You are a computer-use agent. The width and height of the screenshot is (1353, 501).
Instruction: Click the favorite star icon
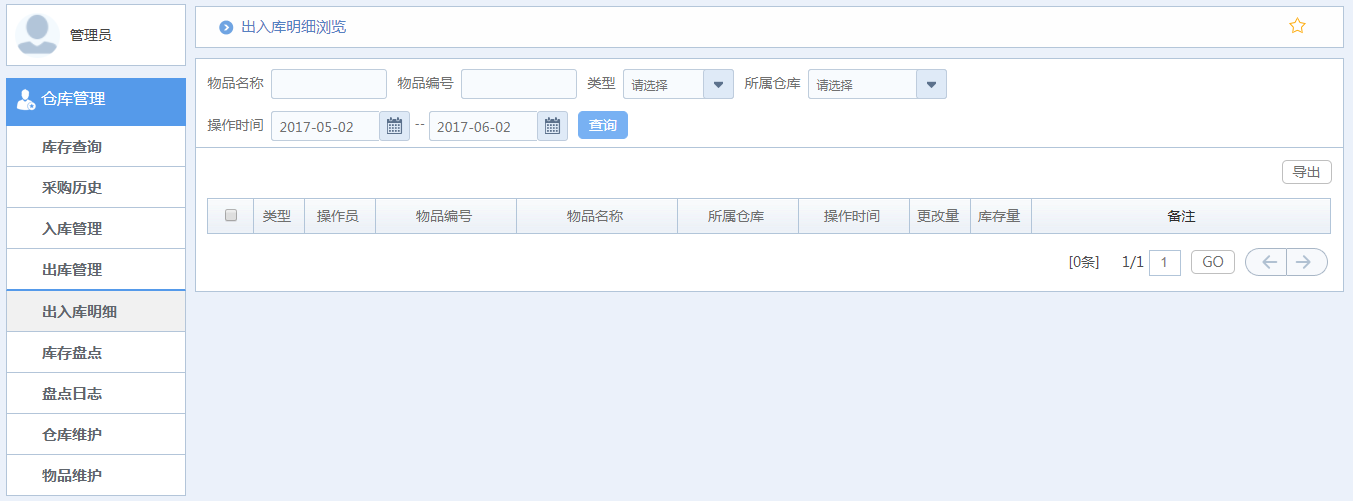[1297, 26]
